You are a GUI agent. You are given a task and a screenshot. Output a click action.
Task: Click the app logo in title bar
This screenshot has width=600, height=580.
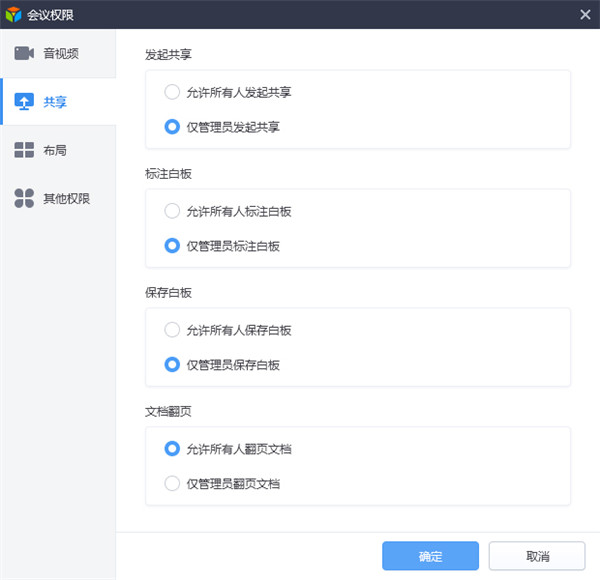[x=13, y=13]
